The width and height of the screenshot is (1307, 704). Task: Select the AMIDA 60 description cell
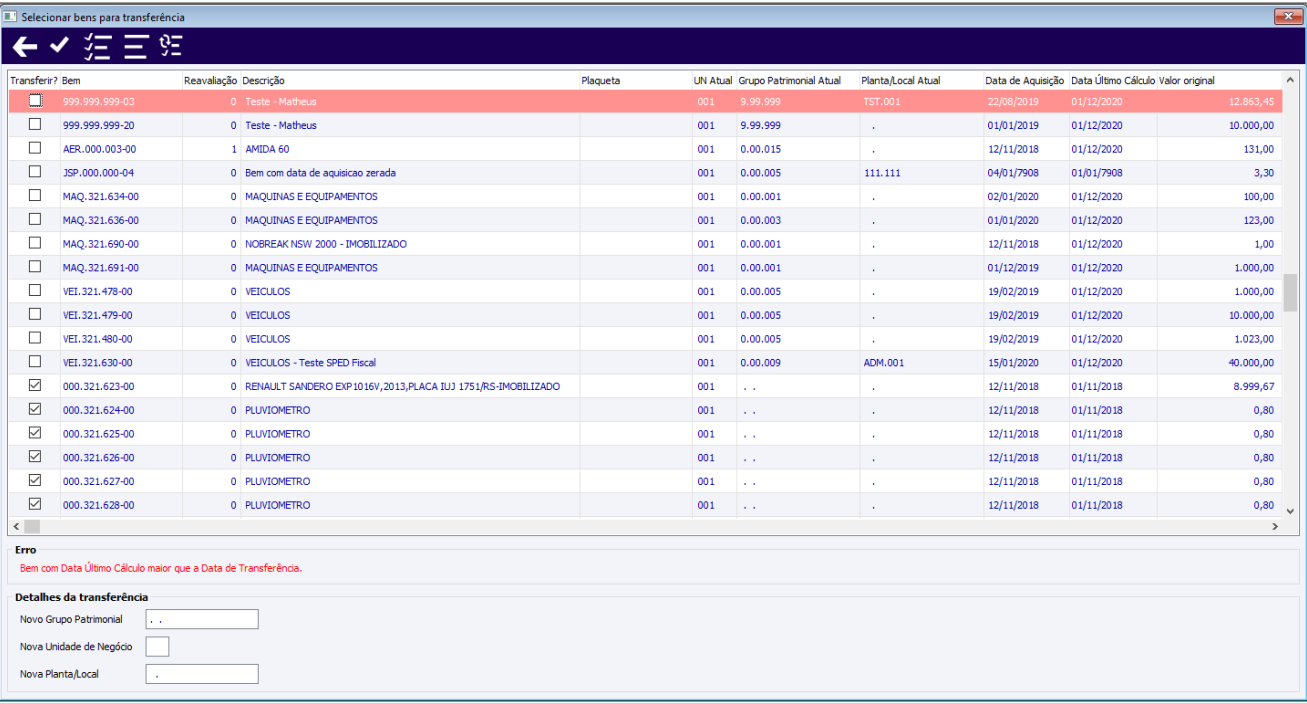(x=410, y=149)
